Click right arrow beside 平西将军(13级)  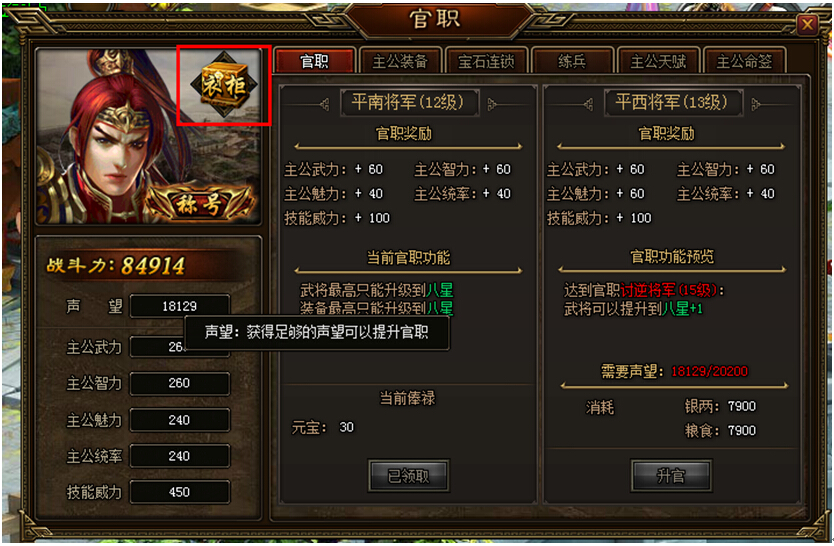(755, 104)
